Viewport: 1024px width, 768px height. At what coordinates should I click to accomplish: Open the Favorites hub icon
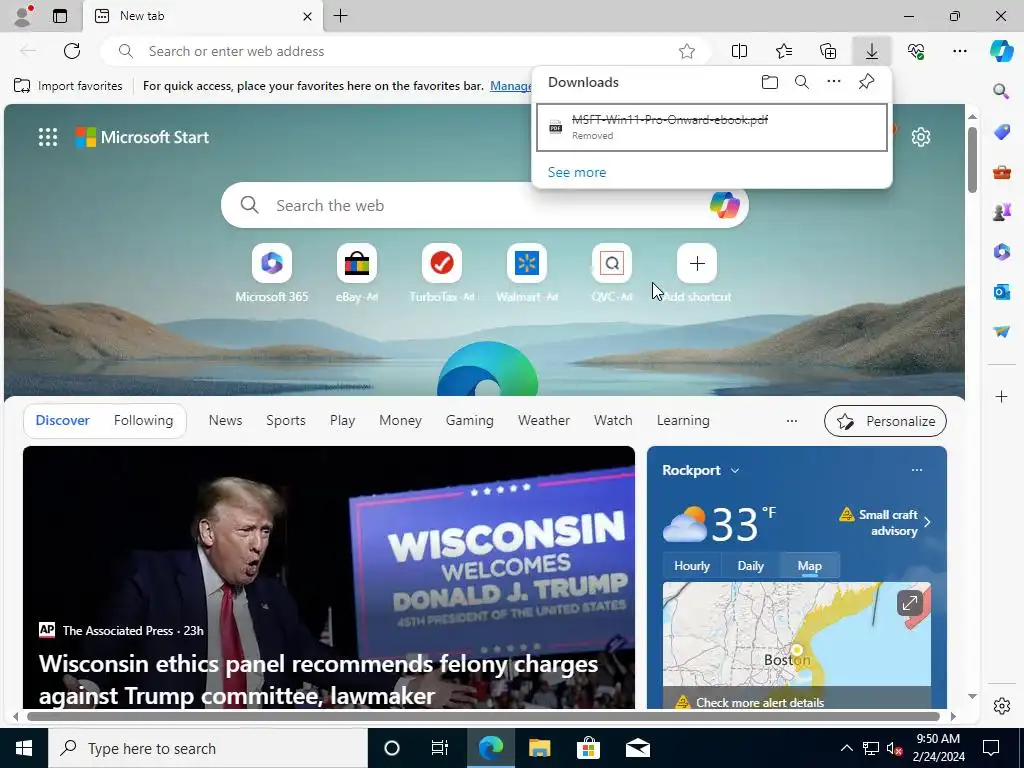coord(784,51)
